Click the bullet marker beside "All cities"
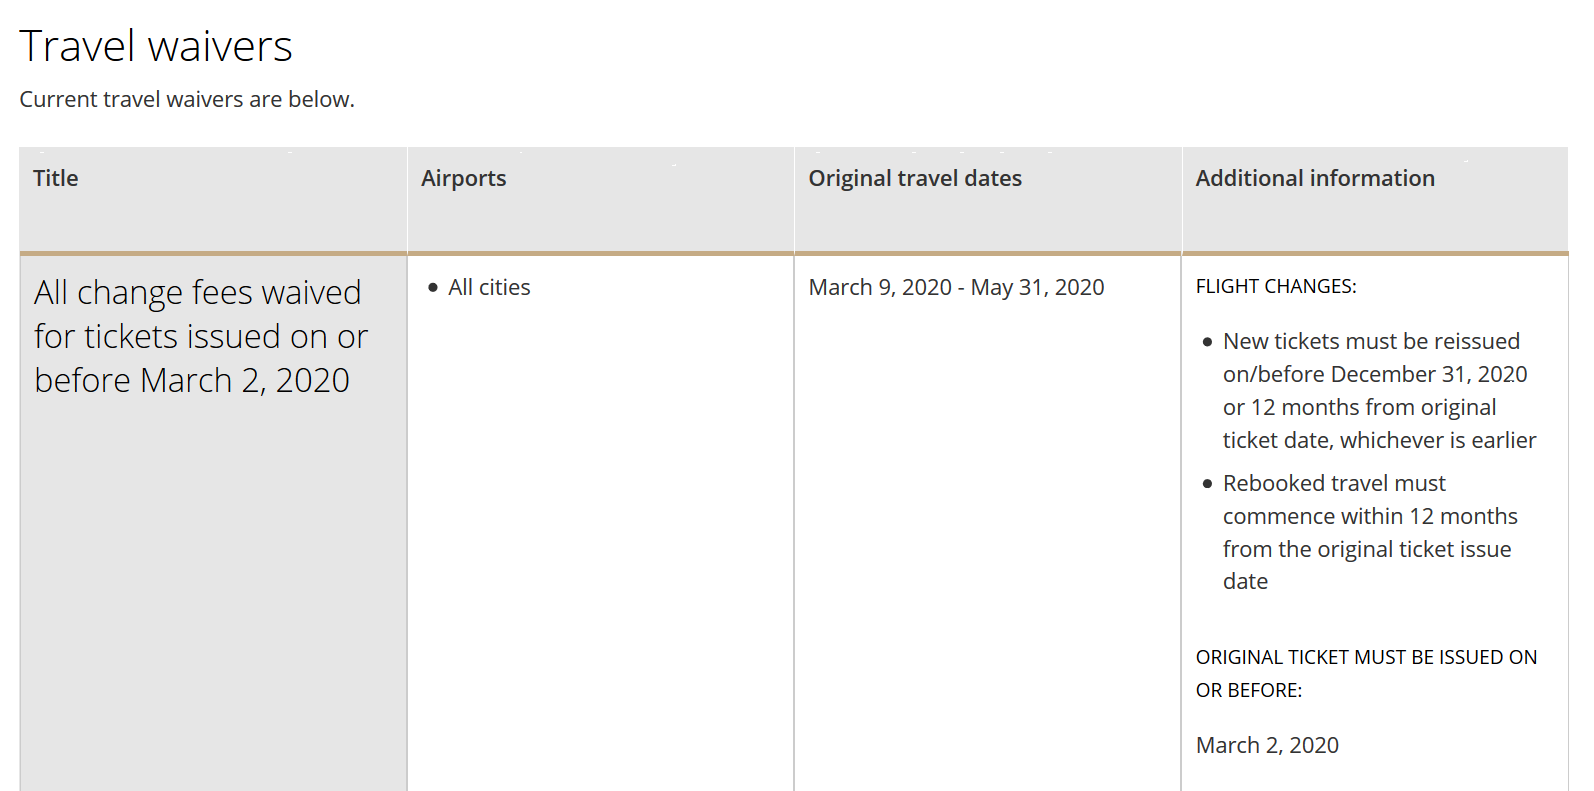 click(x=433, y=288)
